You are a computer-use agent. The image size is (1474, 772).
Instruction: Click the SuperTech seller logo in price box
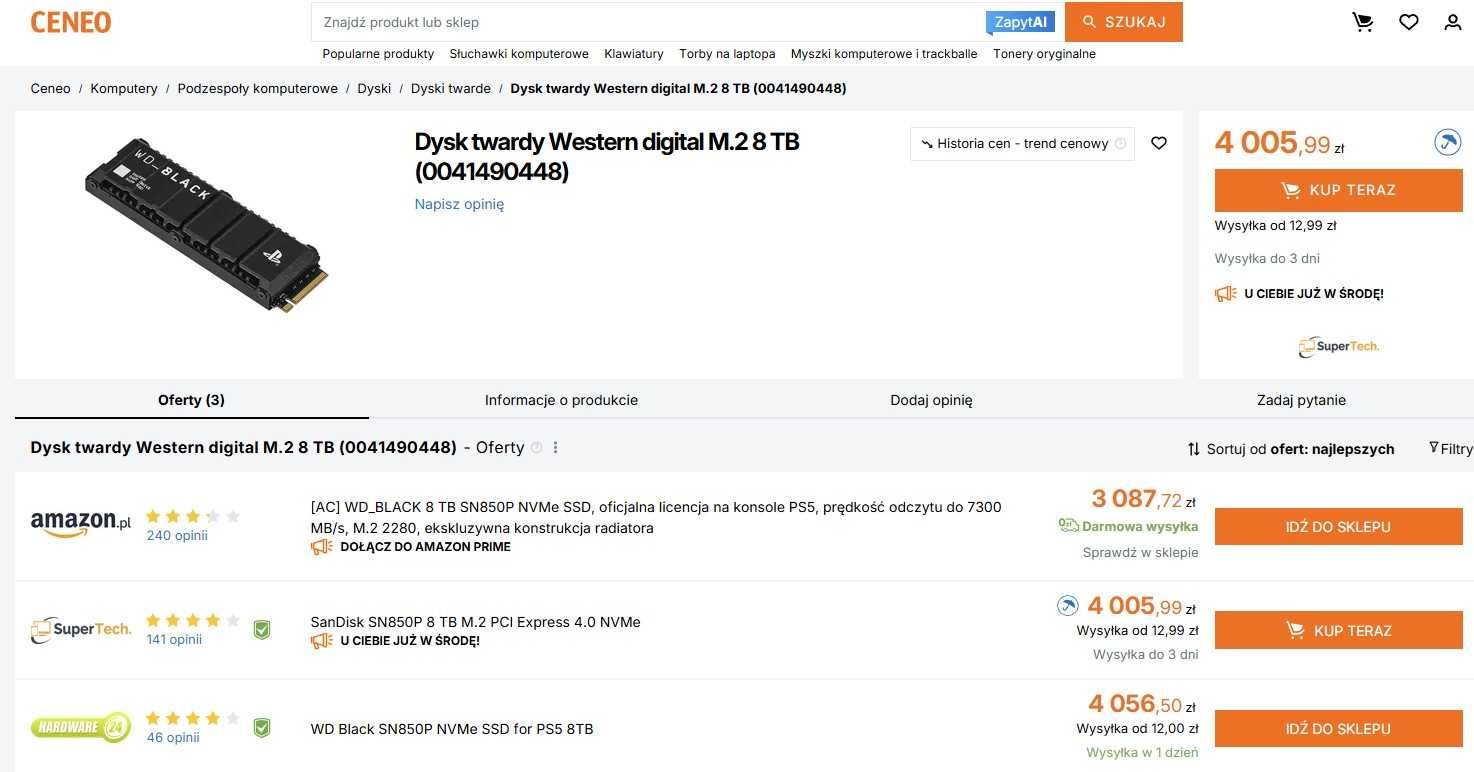tap(1339, 346)
